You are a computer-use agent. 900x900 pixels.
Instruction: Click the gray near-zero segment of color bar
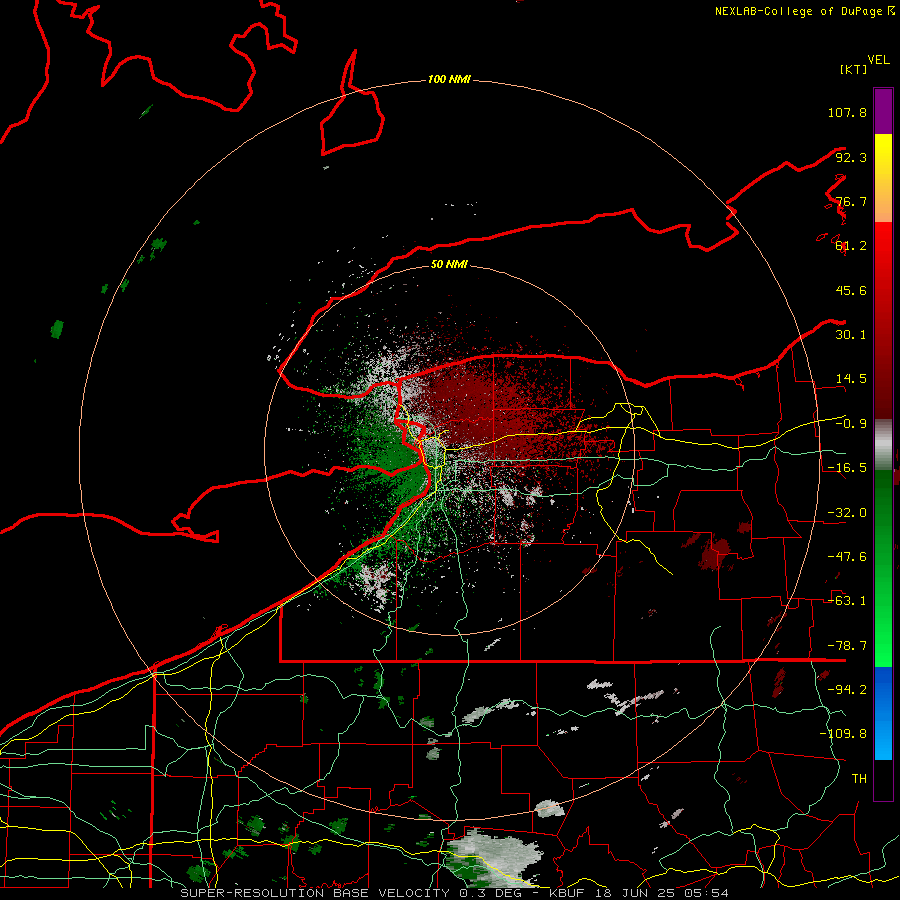click(883, 445)
